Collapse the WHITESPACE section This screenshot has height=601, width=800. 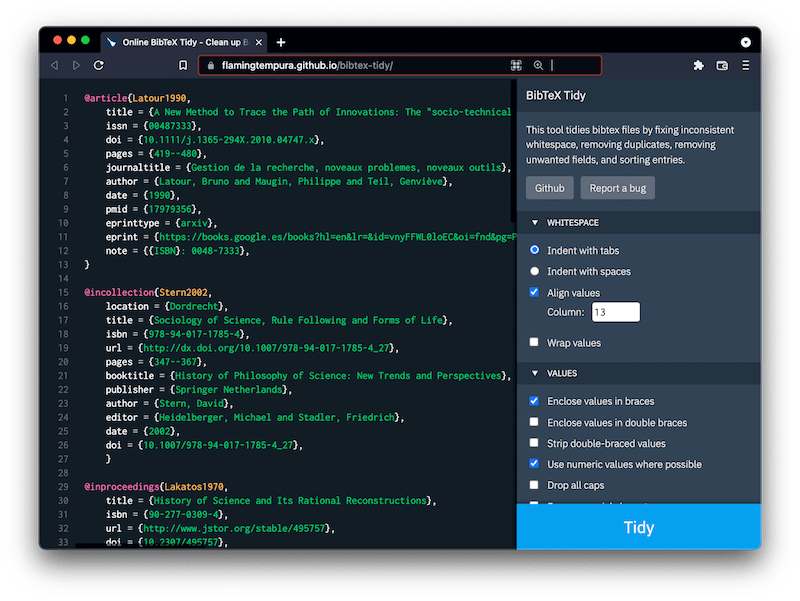[638, 222]
